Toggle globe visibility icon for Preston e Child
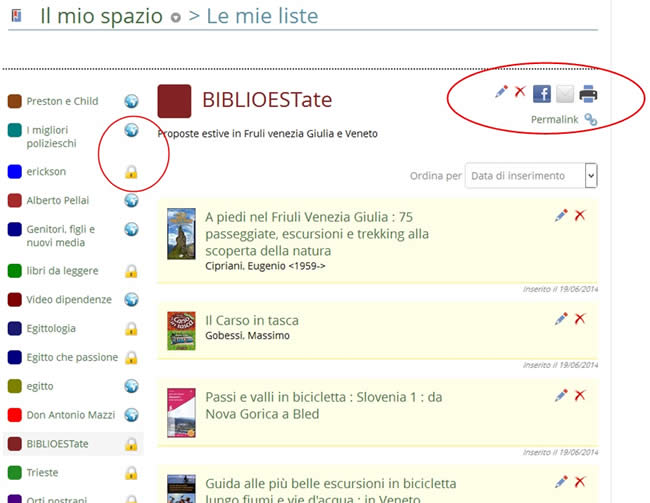Image resolution: width=650 pixels, height=503 pixels. tap(130, 101)
